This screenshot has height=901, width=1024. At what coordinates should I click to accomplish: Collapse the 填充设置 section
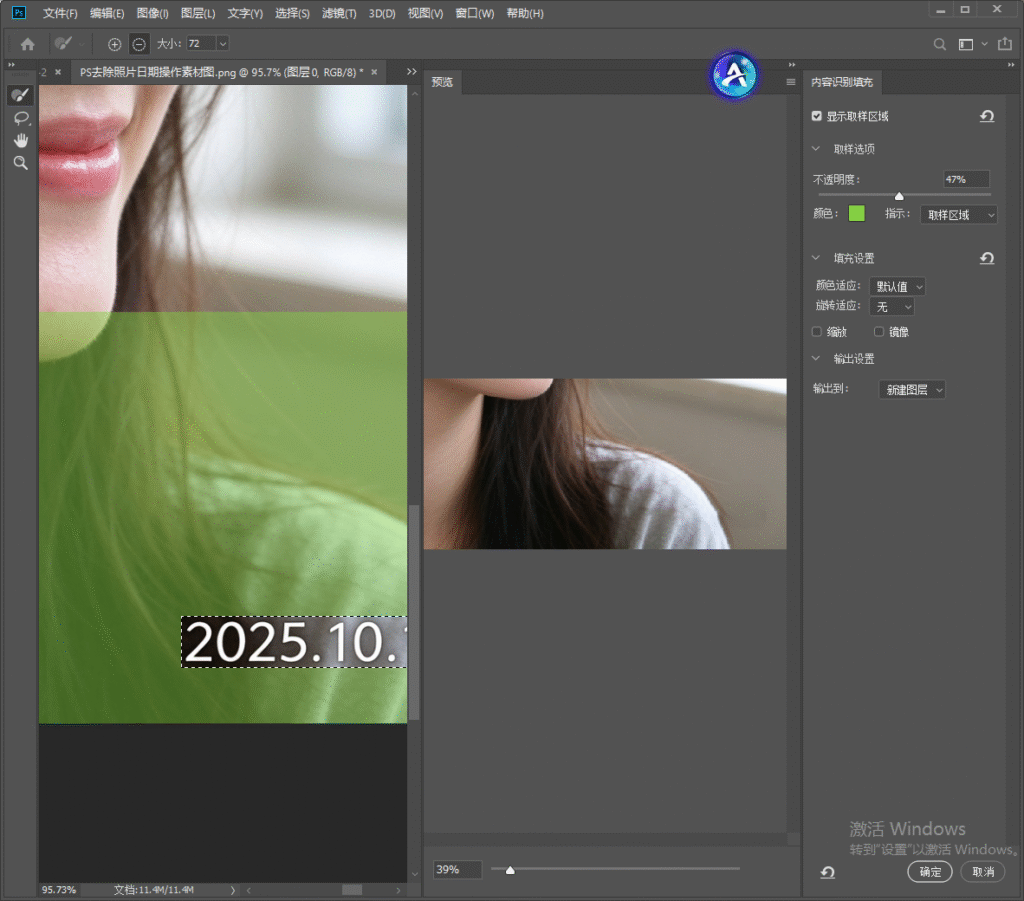tap(816, 258)
